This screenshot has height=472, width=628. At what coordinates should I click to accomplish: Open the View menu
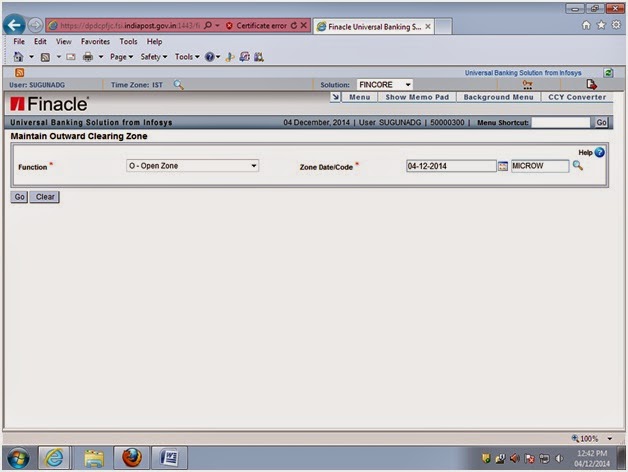point(64,42)
